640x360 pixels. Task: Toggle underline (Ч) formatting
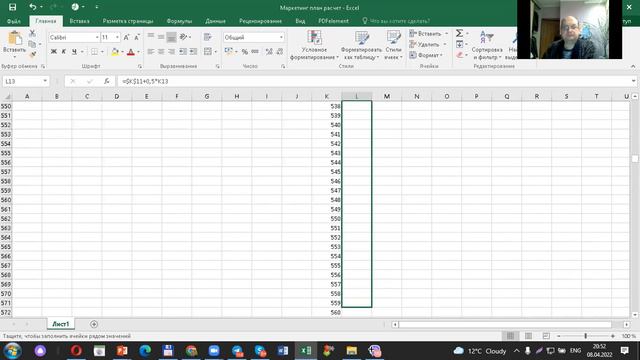tap(74, 51)
